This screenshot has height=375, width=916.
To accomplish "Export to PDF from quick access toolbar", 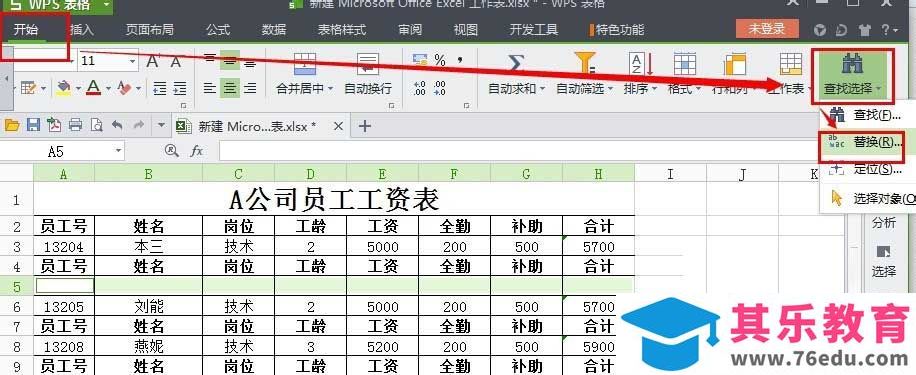I will coord(54,124).
